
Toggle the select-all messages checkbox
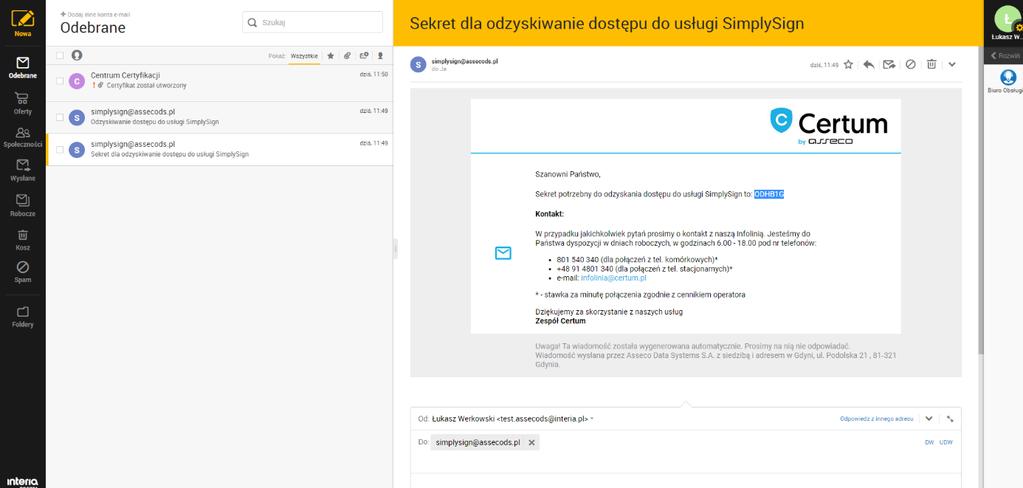60,55
